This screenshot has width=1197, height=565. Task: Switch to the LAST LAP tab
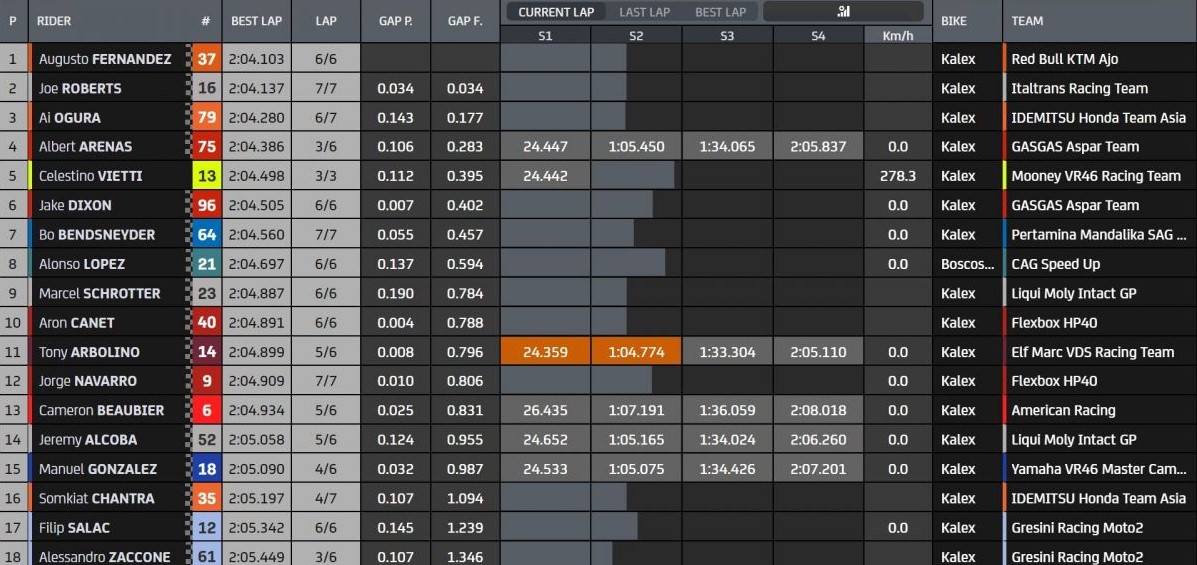[x=644, y=12]
